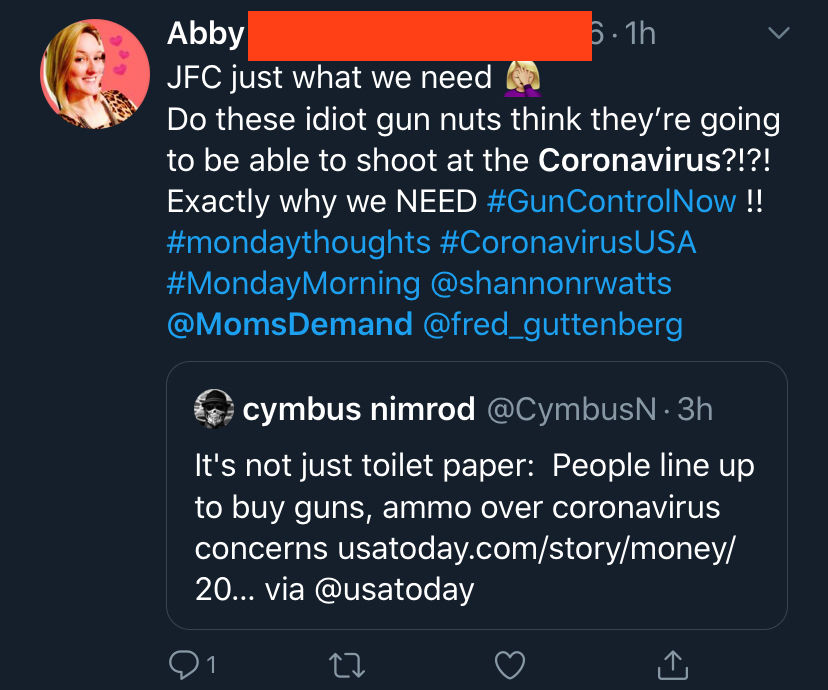Visit the @MomsDemand mention
The height and width of the screenshot is (690, 828).
290,324
